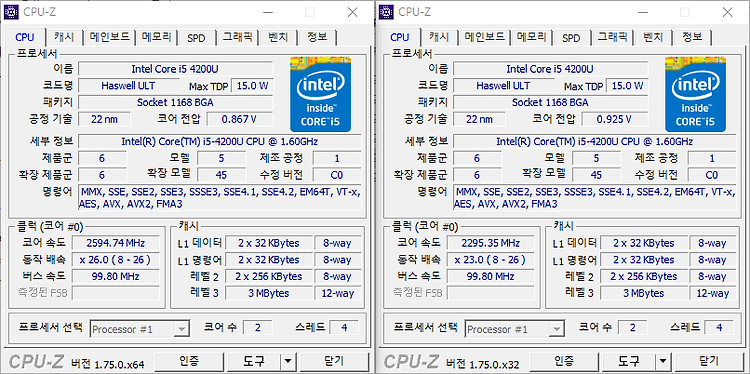Expand the 도구 dropdown arrow in x64 window
Screen dimensions: 750x374
tap(287, 361)
